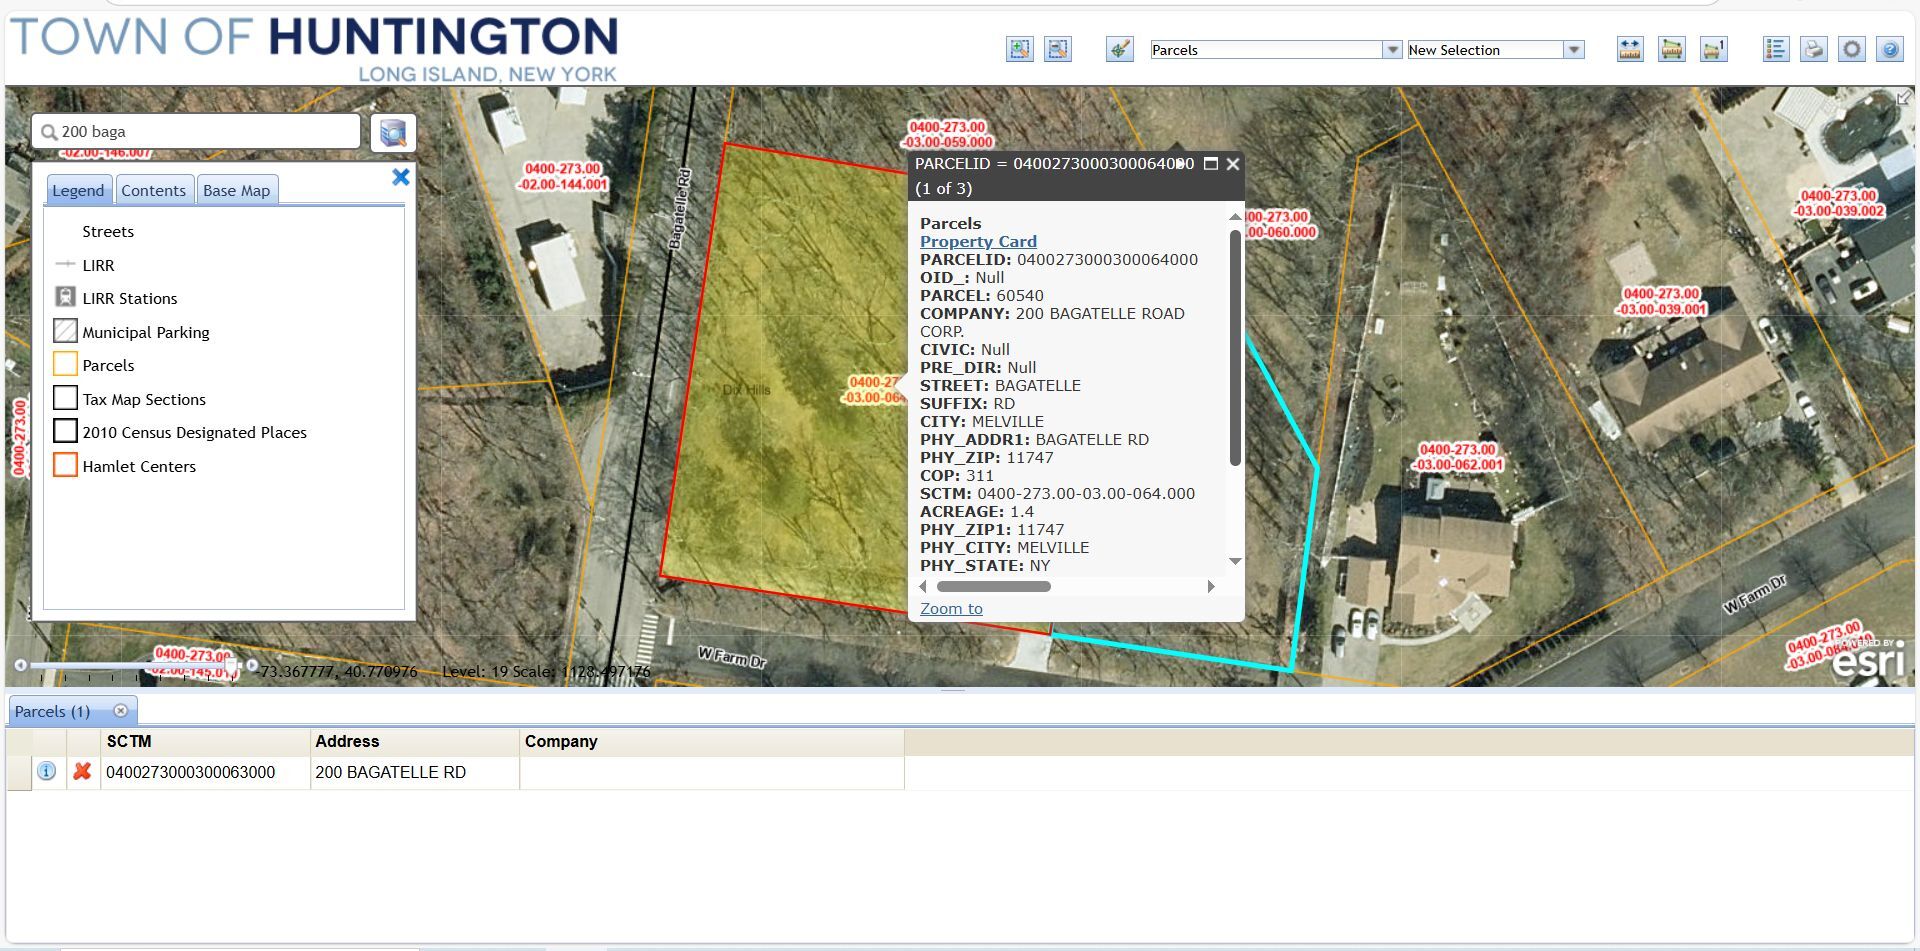Open the settings gear tool
The width and height of the screenshot is (1920, 951).
pyautogui.click(x=1852, y=49)
